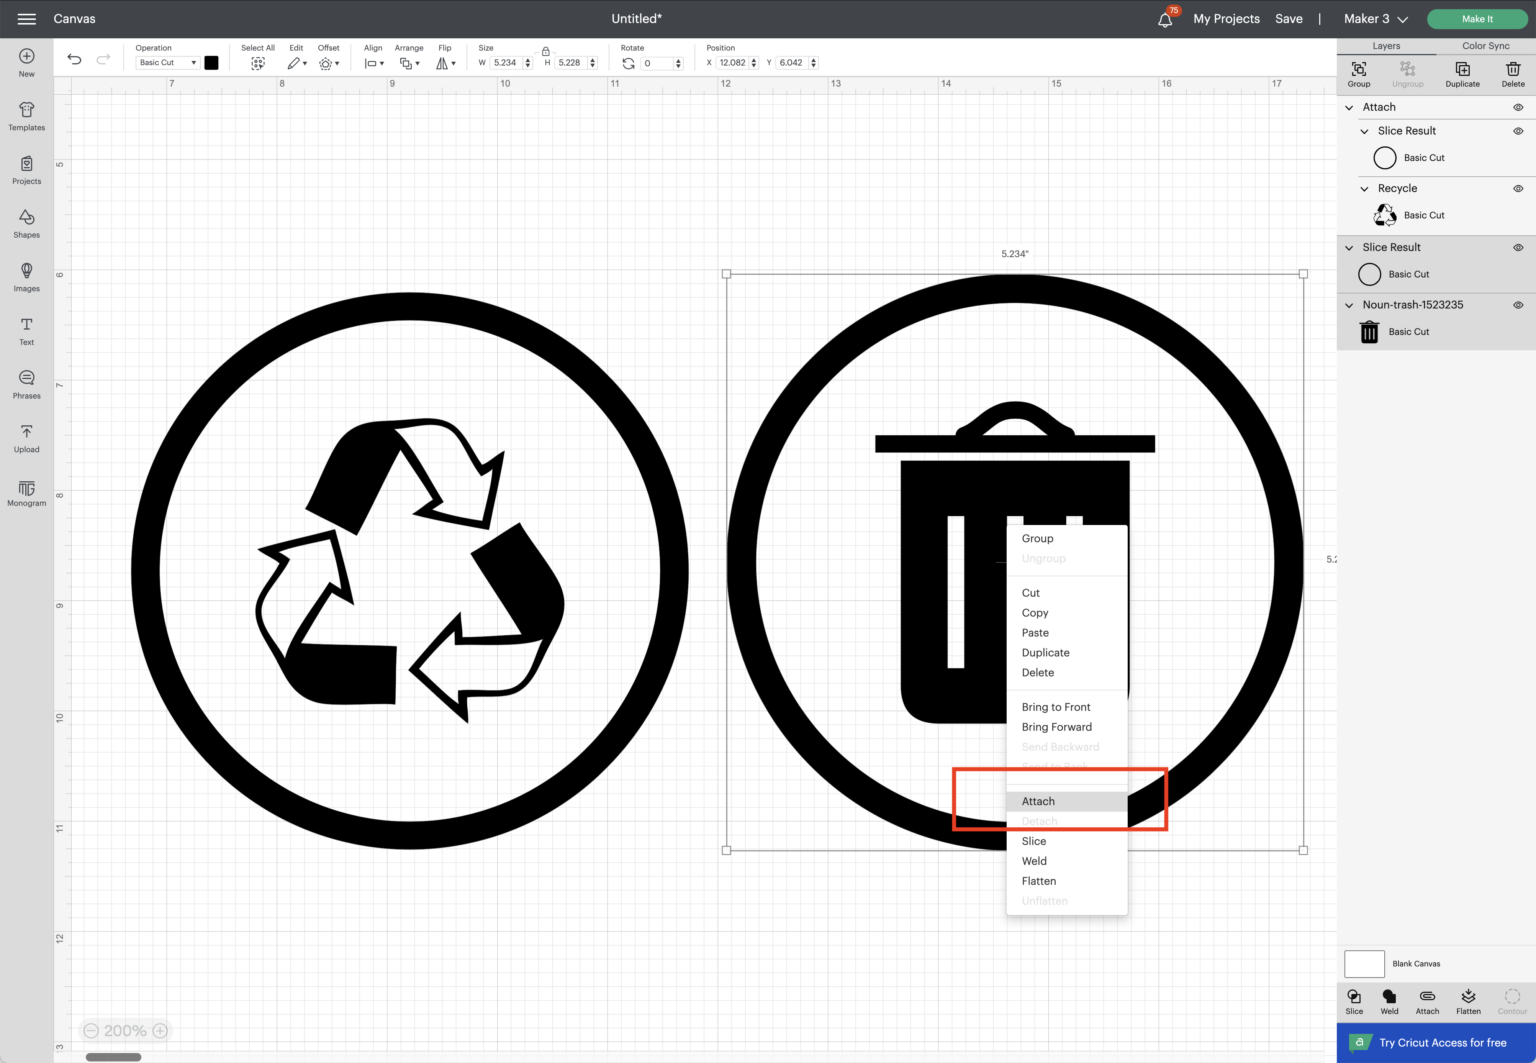Toggle visibility of the Attach group
The width and height of the screenshot is (1536, 1063).
(1517, 108)
